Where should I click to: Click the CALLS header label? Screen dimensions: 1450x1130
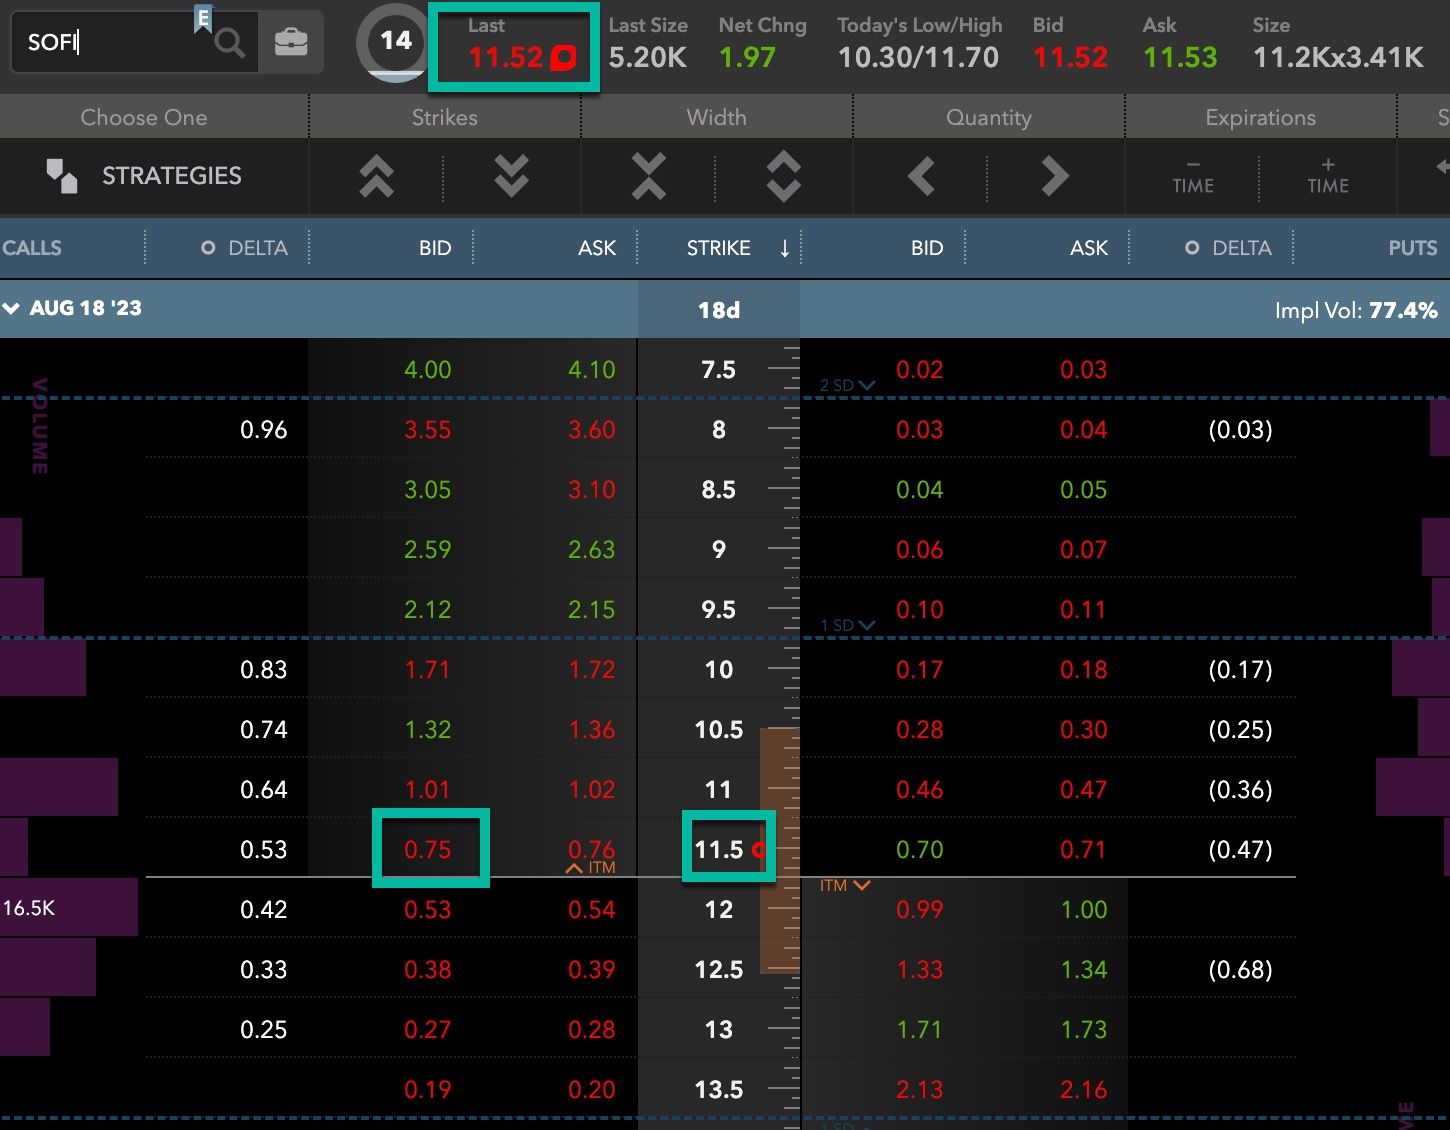click(x=32, y=248)
